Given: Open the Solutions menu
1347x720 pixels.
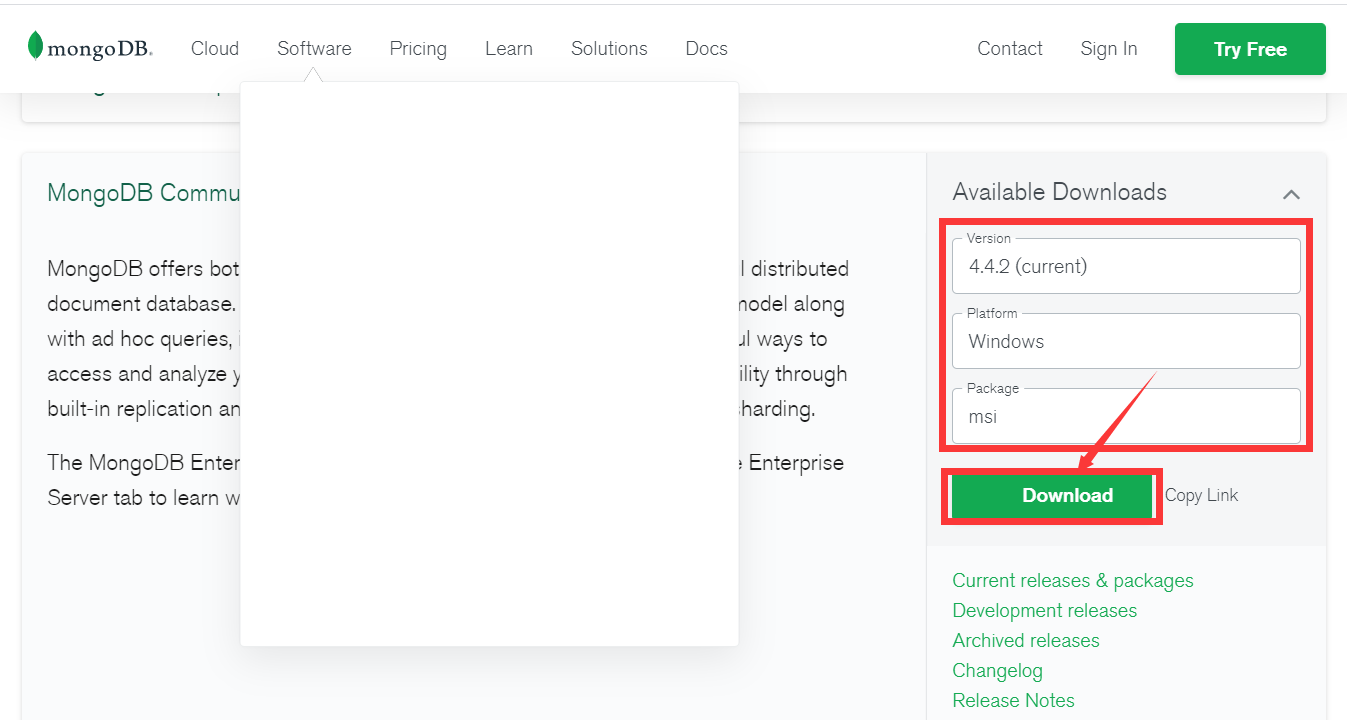Looking at the screenshot, I should point(609,48).
